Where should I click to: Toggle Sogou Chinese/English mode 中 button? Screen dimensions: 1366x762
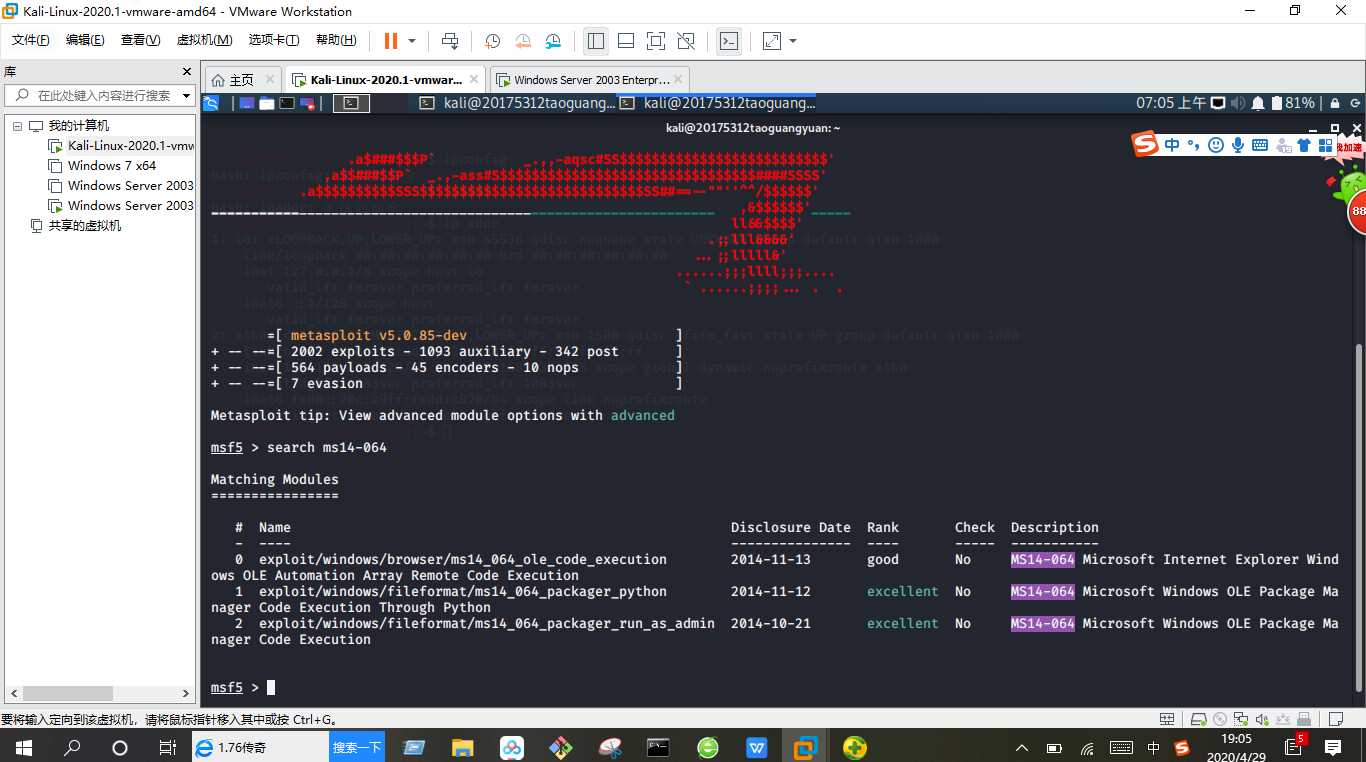click(1172, 145)
